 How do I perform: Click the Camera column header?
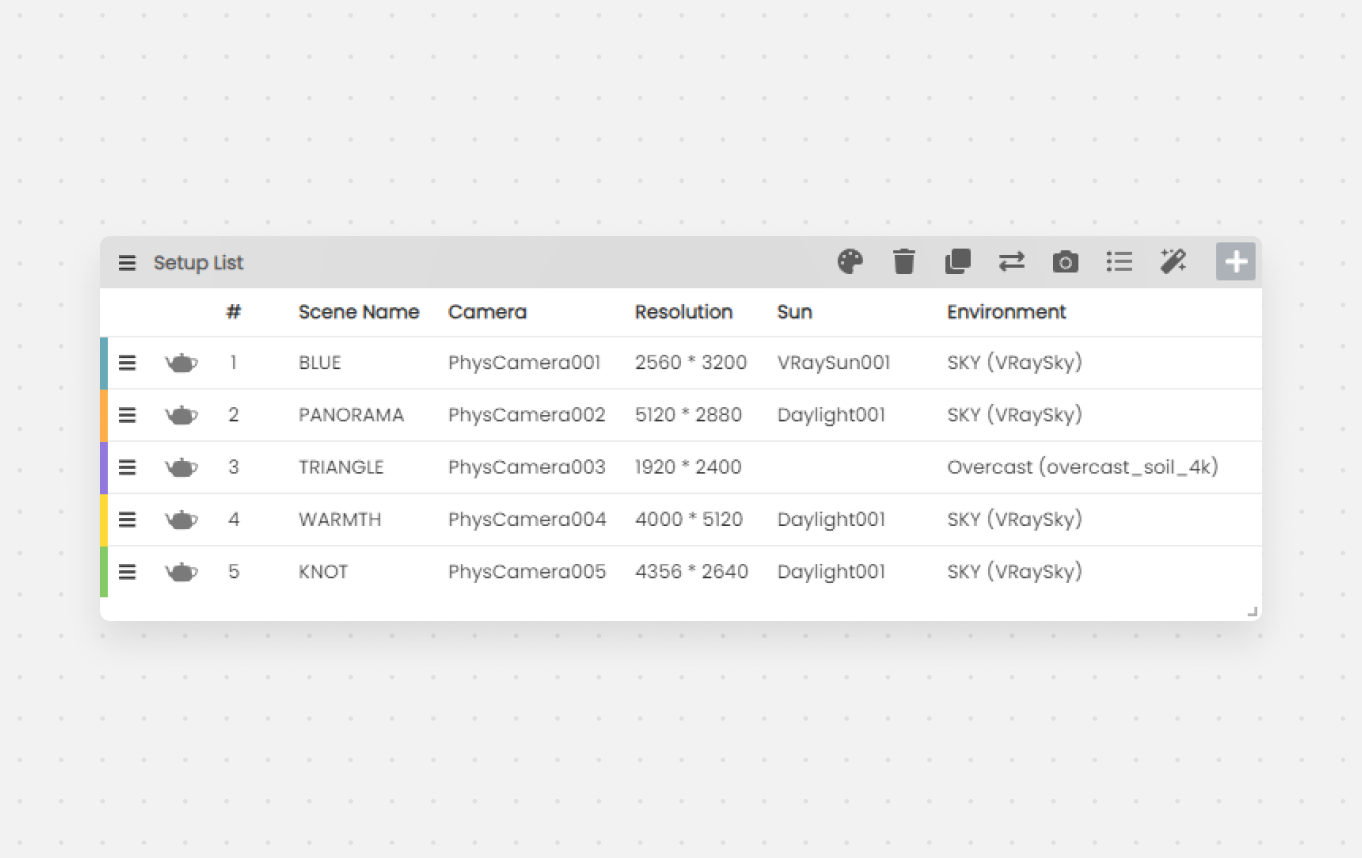tap(487, 312)
